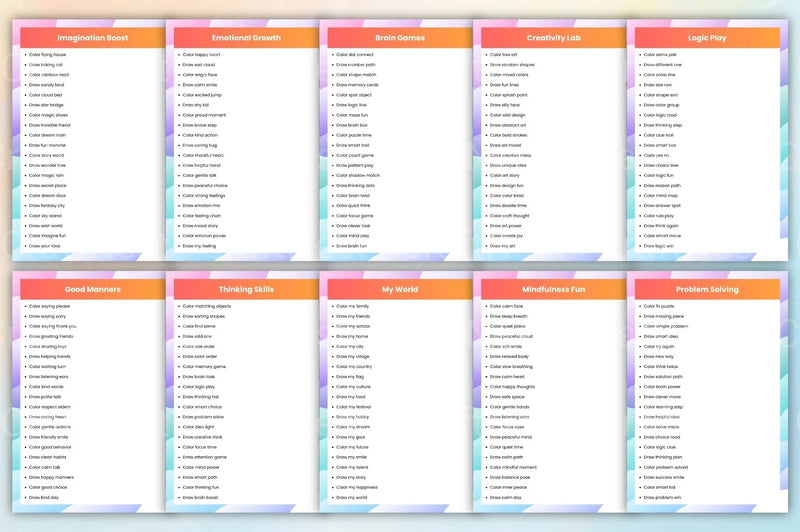Screen dimensions: 800x532
Task: Select the "Draw candy land" list item
Action: point(46,85)
